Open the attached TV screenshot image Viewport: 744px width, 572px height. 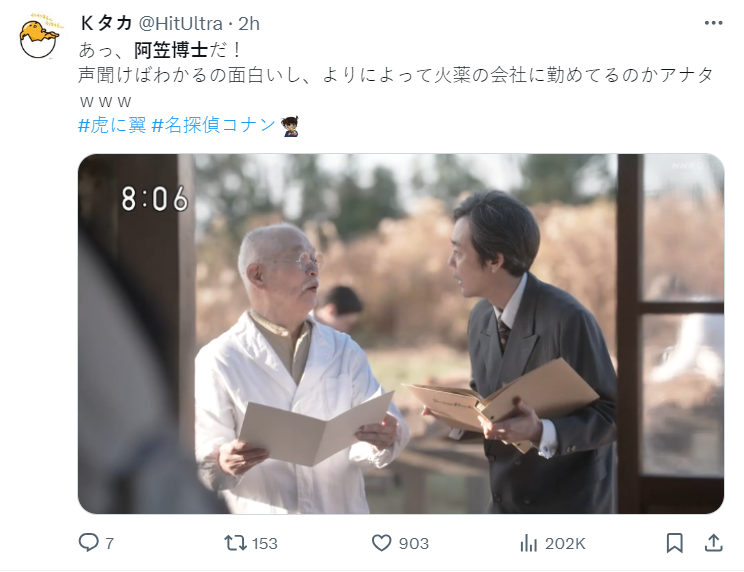401,333
